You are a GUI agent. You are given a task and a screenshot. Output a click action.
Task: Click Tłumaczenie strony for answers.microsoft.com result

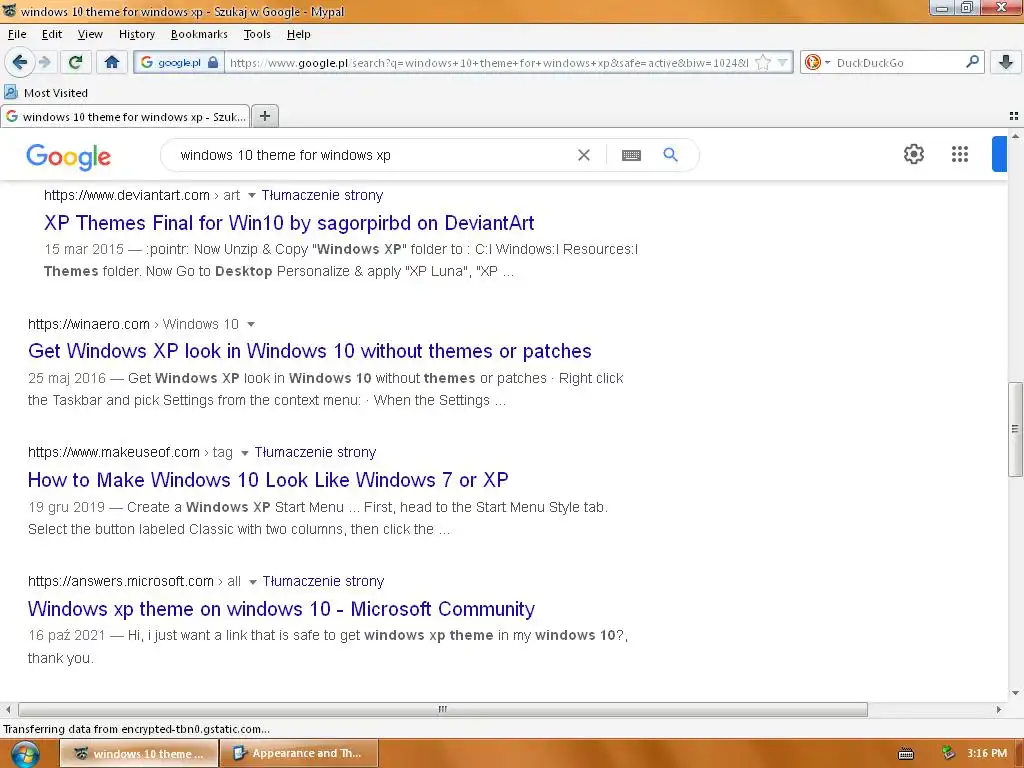[323, 581]
